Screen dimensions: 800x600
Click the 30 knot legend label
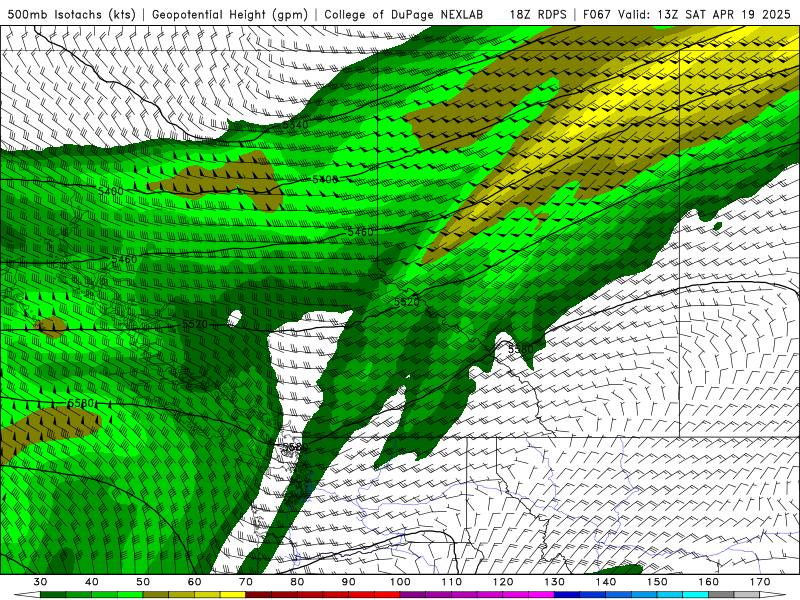click(40, 582)
